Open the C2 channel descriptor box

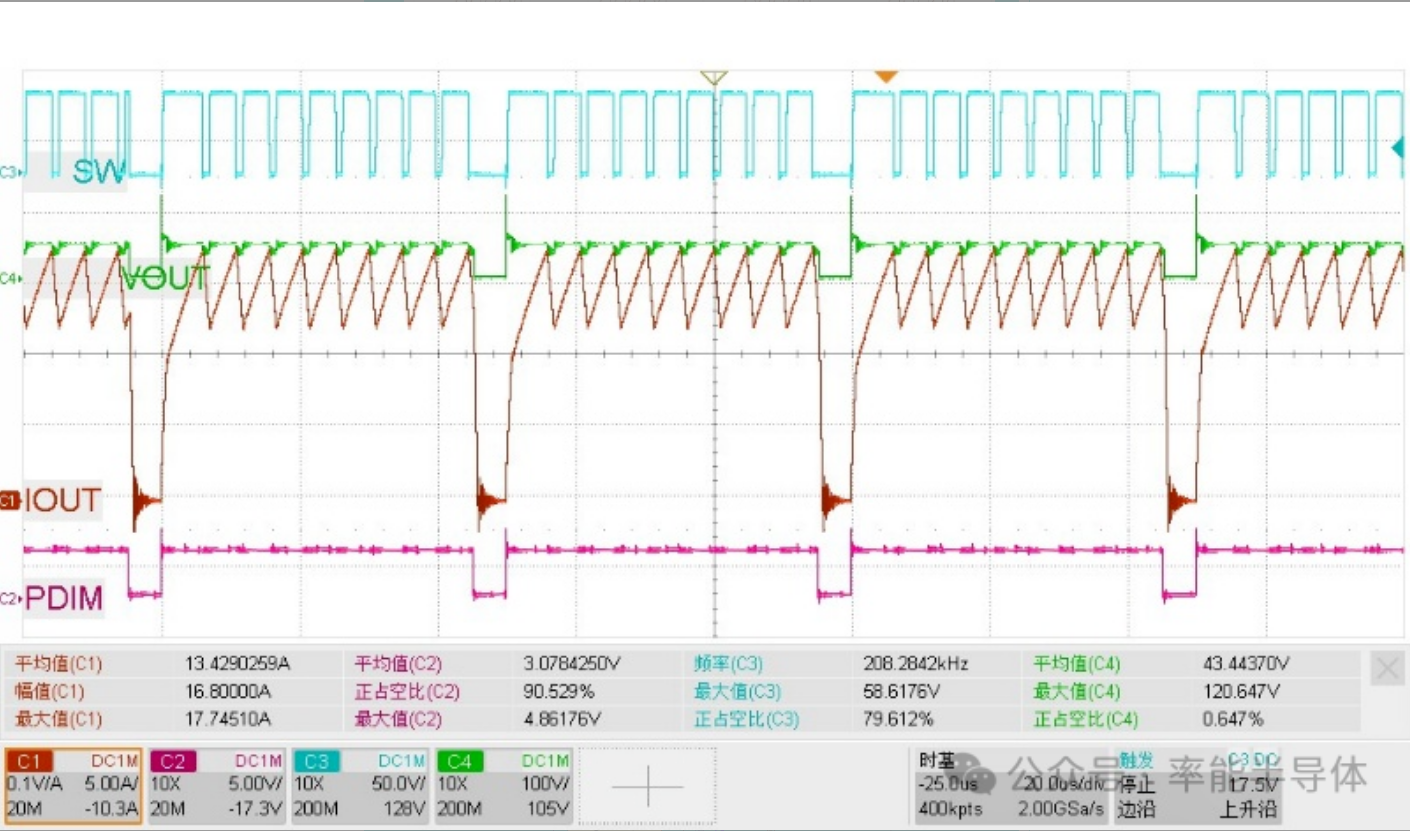[217, 784]
